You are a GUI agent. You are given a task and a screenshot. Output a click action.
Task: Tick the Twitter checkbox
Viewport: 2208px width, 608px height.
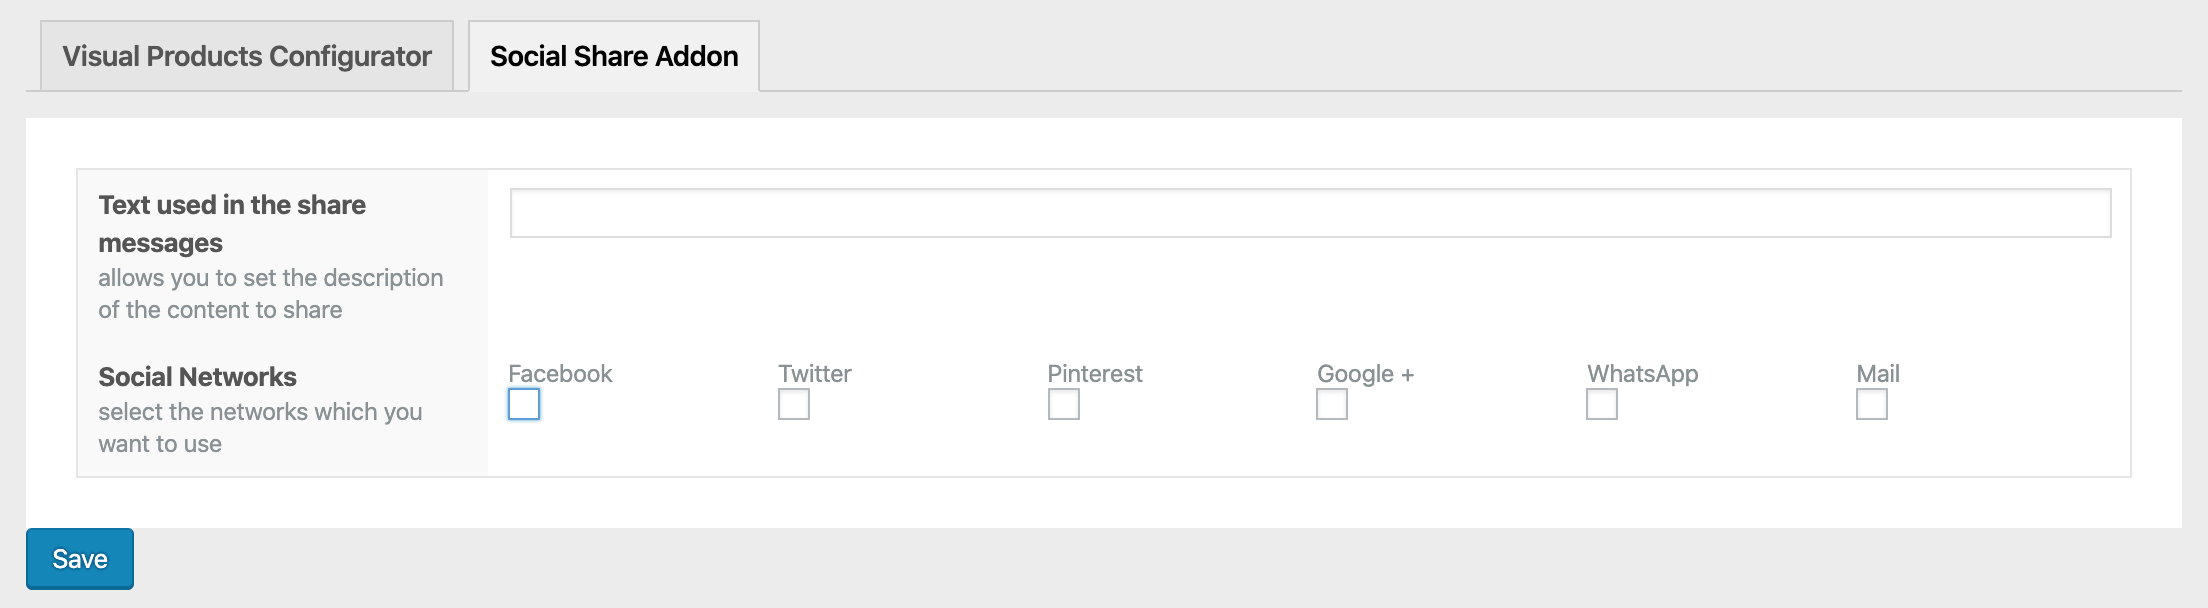coord(794,404)
